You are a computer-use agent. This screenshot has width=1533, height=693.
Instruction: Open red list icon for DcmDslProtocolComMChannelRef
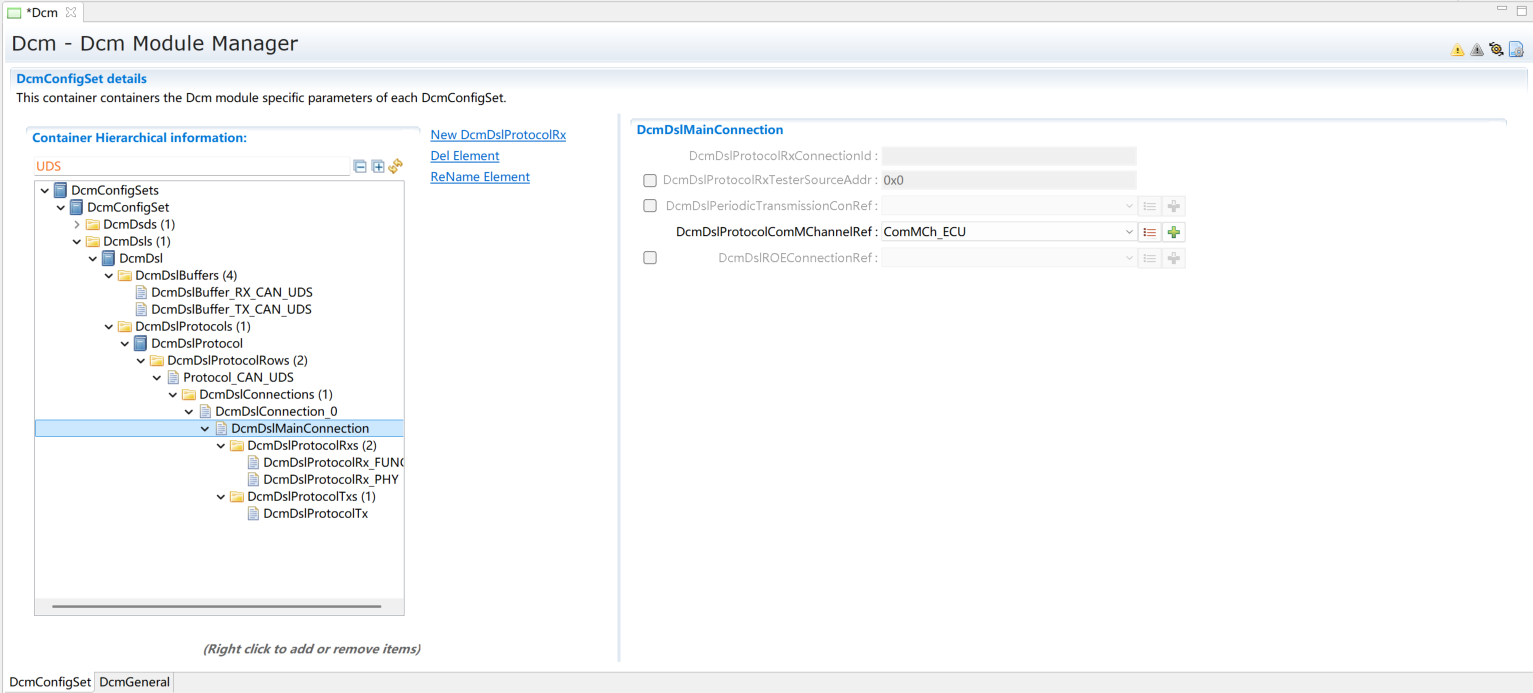click(x=1150, y=232)
